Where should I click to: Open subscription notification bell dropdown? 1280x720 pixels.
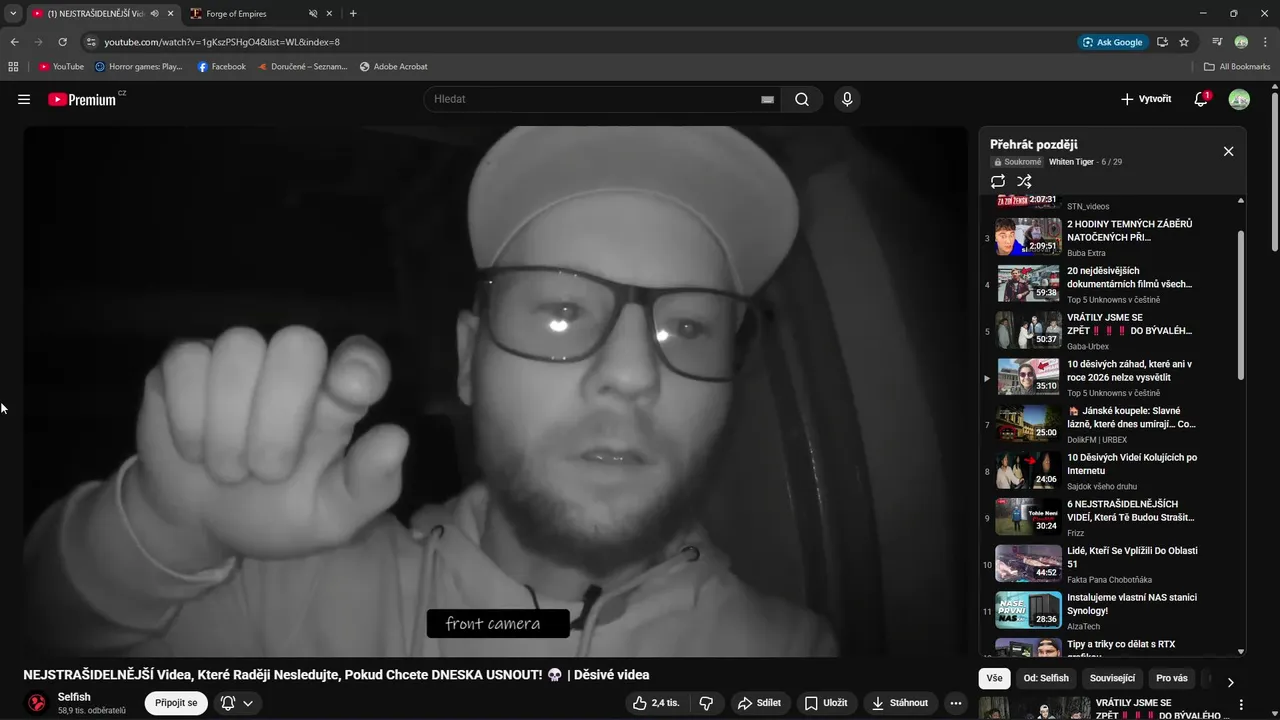(237, 703)
